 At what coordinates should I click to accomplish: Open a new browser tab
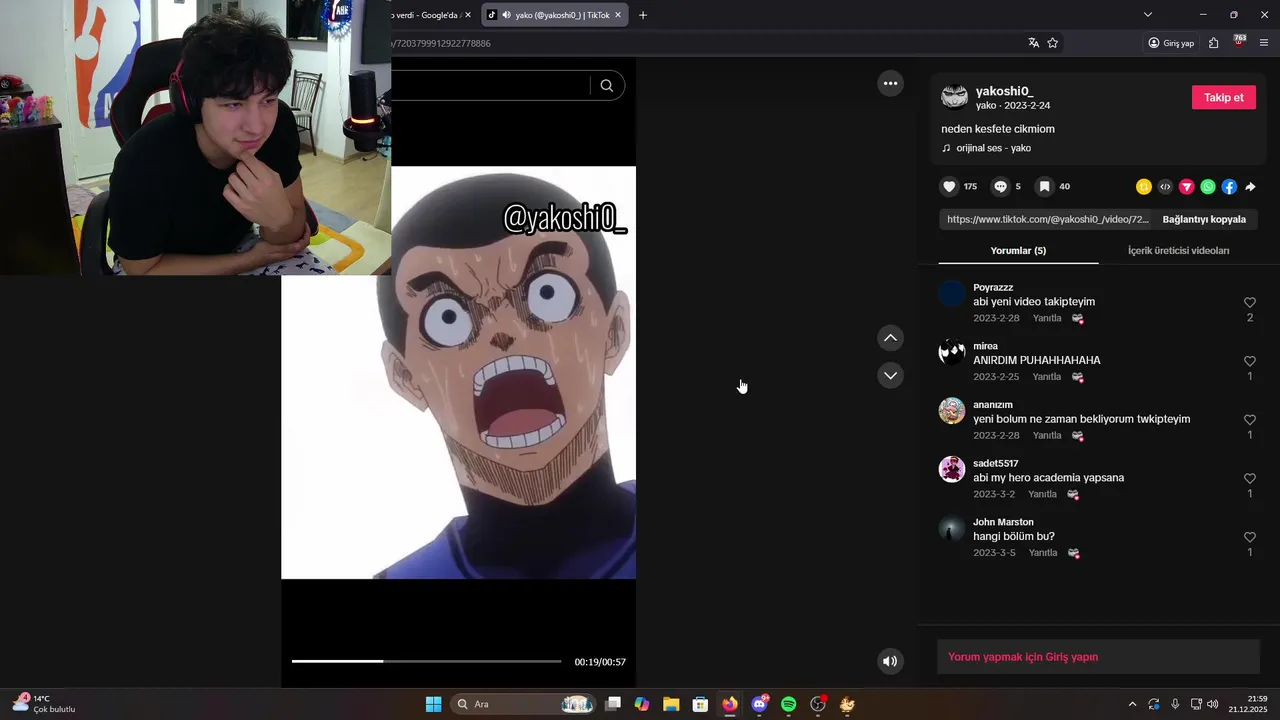pyautogui.click(x=643, y=15)
